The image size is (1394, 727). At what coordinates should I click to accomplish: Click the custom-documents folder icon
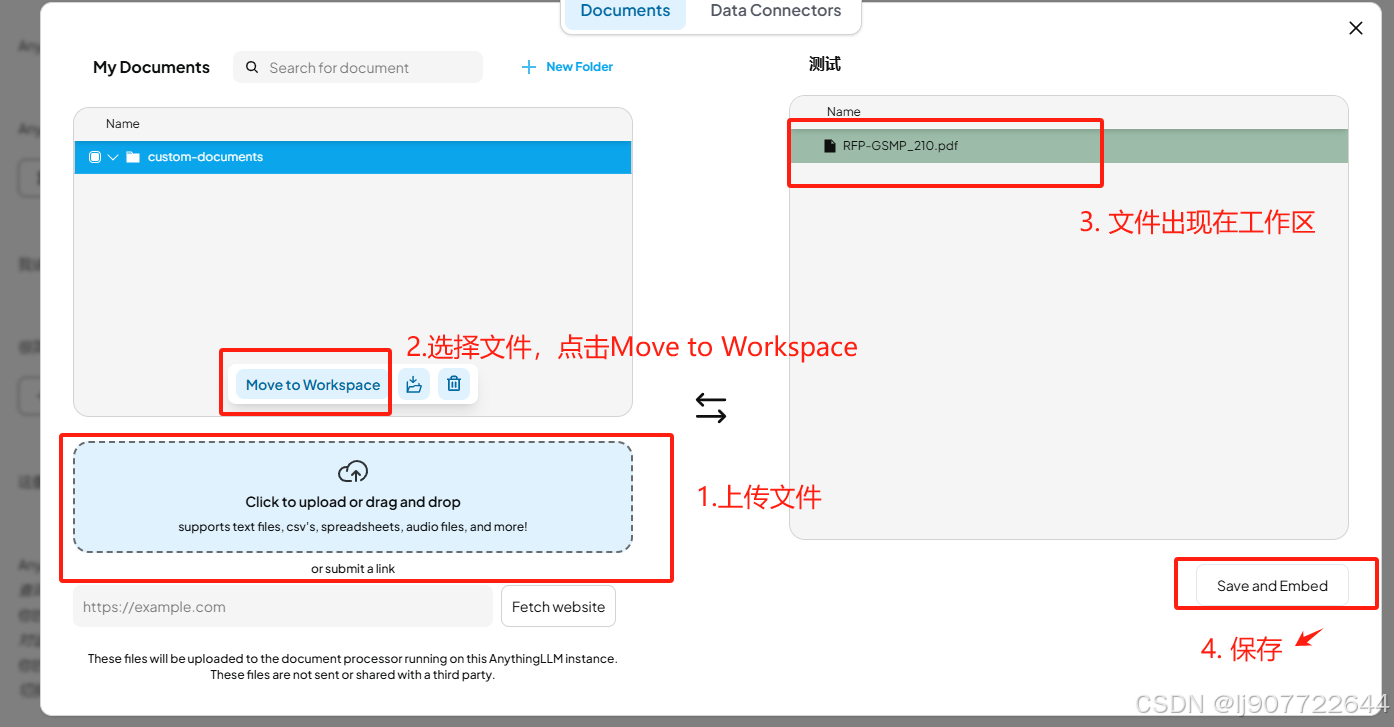(133, 157)
